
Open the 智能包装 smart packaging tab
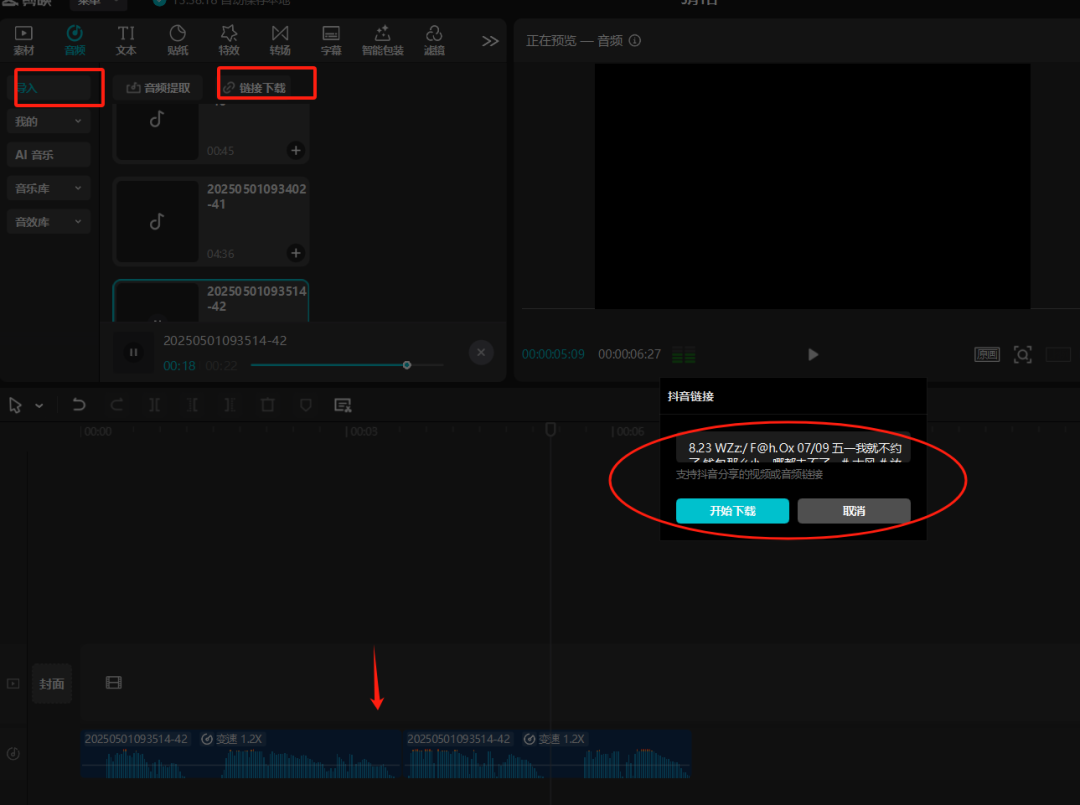pyautogui.click(x=382, y=41)
